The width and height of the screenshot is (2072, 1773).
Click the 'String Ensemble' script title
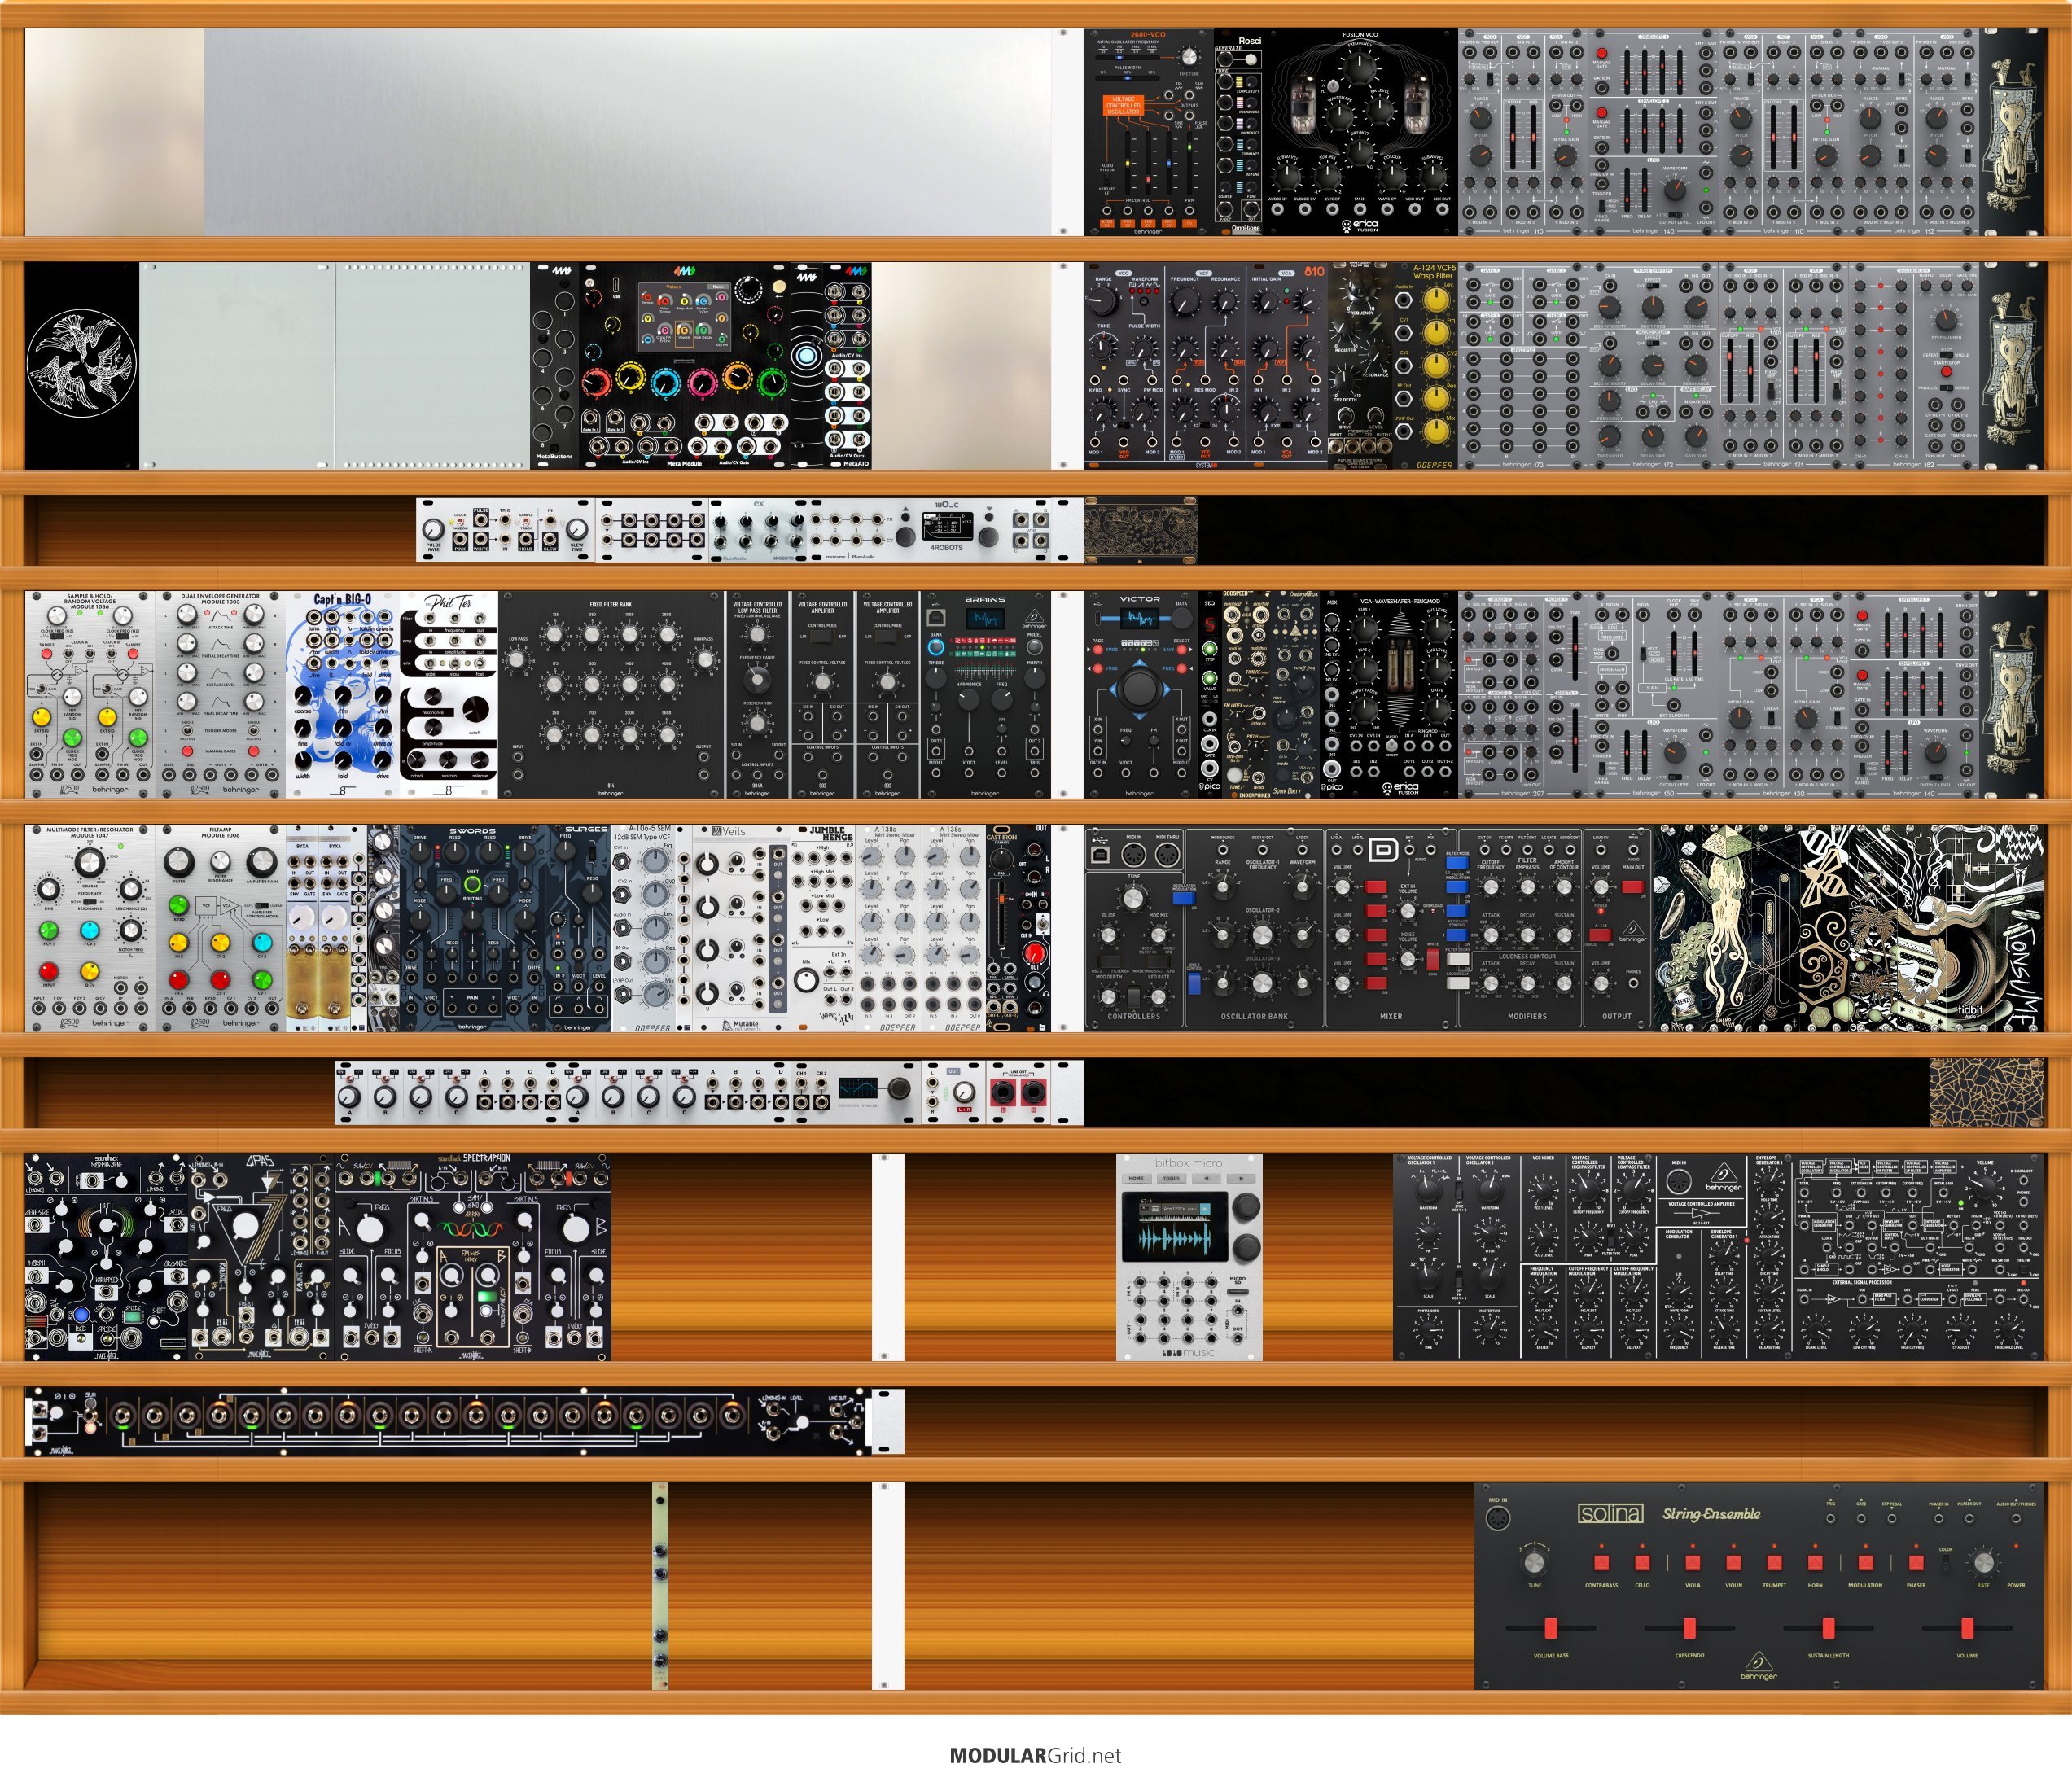1712,1513
